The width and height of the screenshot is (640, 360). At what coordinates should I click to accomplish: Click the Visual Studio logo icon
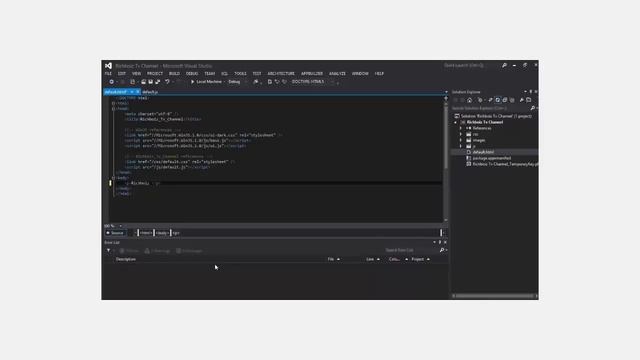[x=108, y=66]
